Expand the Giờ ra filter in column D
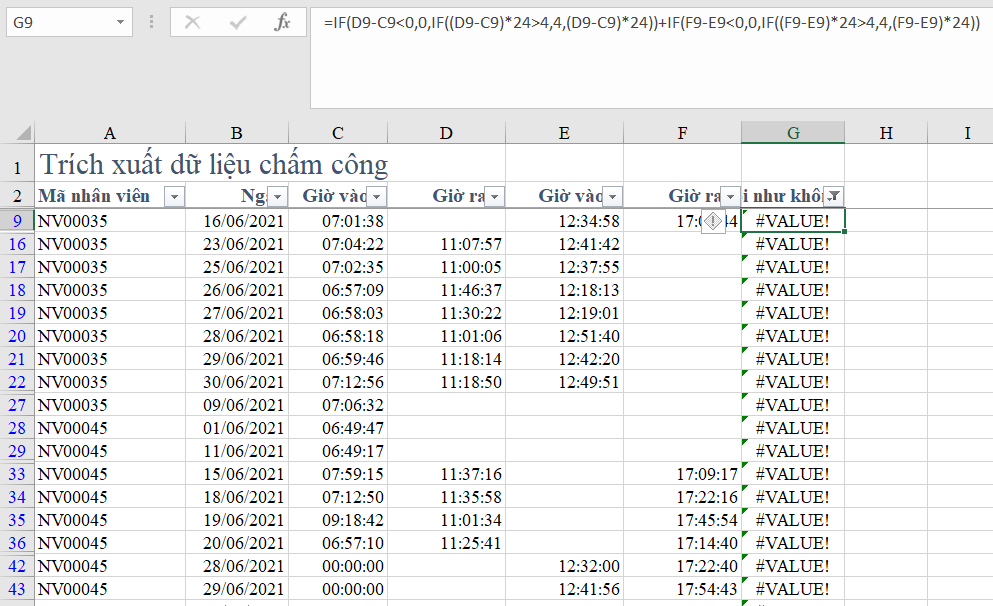Image resolution: width=993 pixels, height=606 pixels. tap(494, 196)
